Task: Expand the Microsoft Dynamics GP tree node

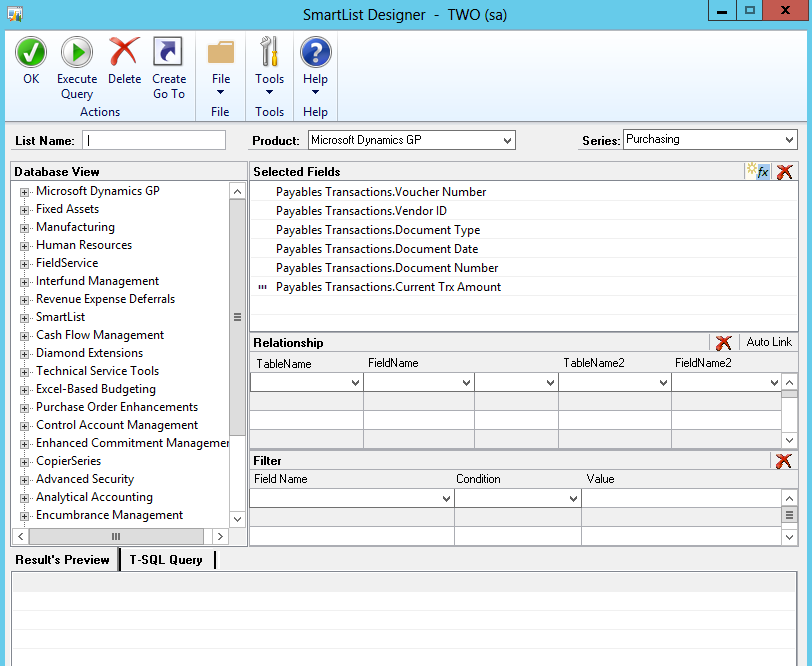Action: [24, 192]
